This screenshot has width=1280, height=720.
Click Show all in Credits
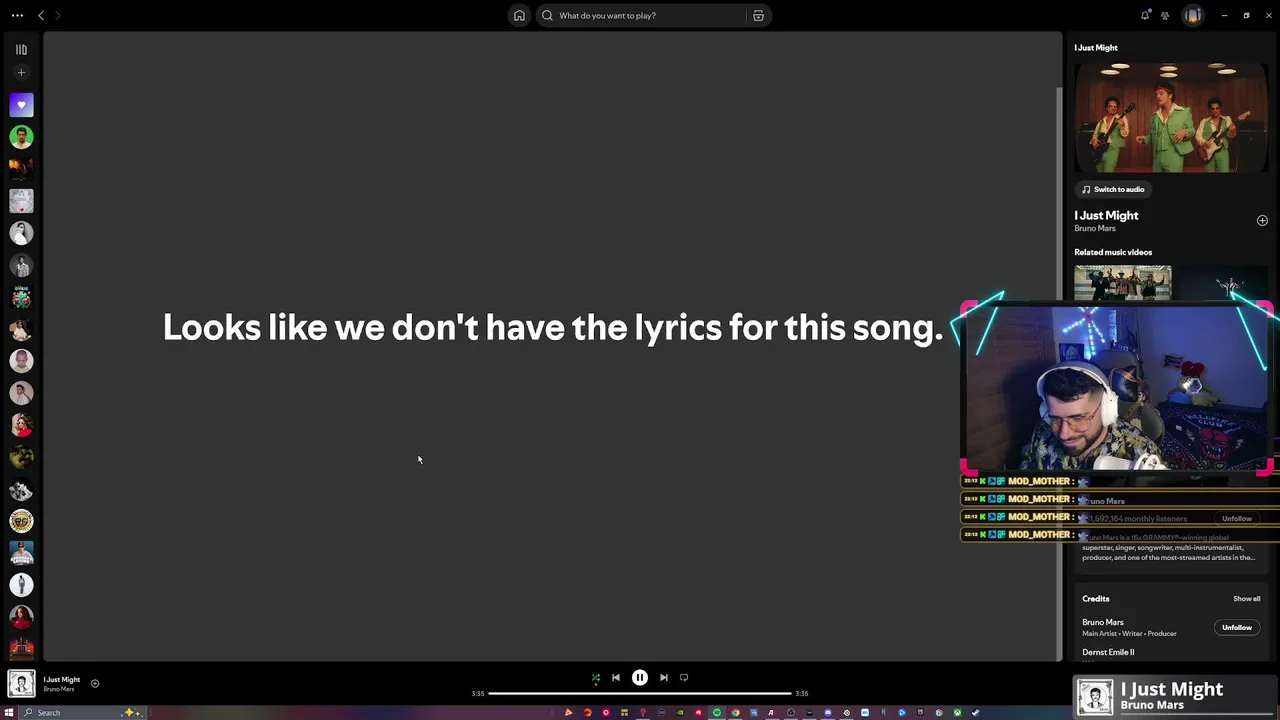coord(1246,599)
